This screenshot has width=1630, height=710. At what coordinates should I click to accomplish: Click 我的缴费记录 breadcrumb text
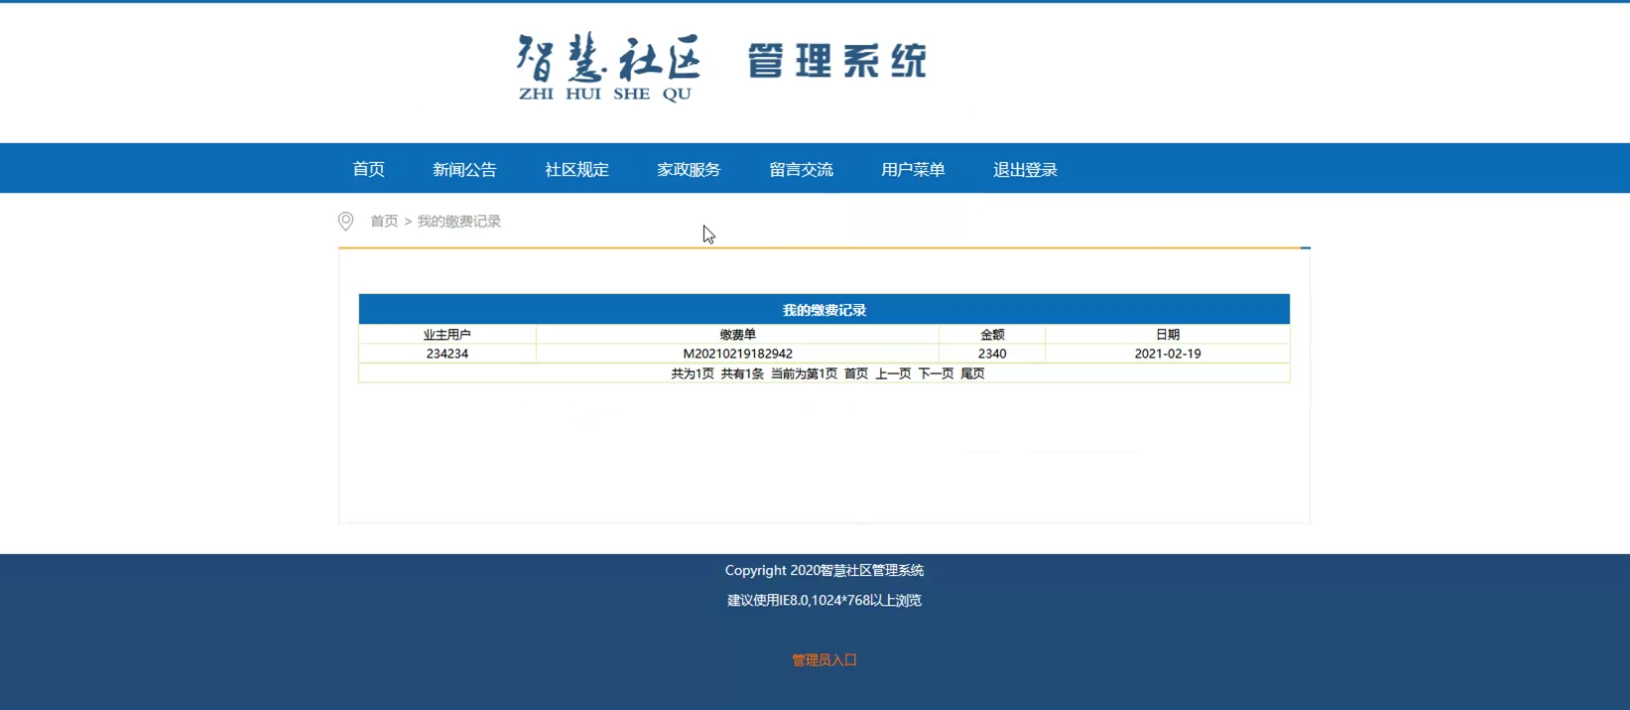[459, 221]
